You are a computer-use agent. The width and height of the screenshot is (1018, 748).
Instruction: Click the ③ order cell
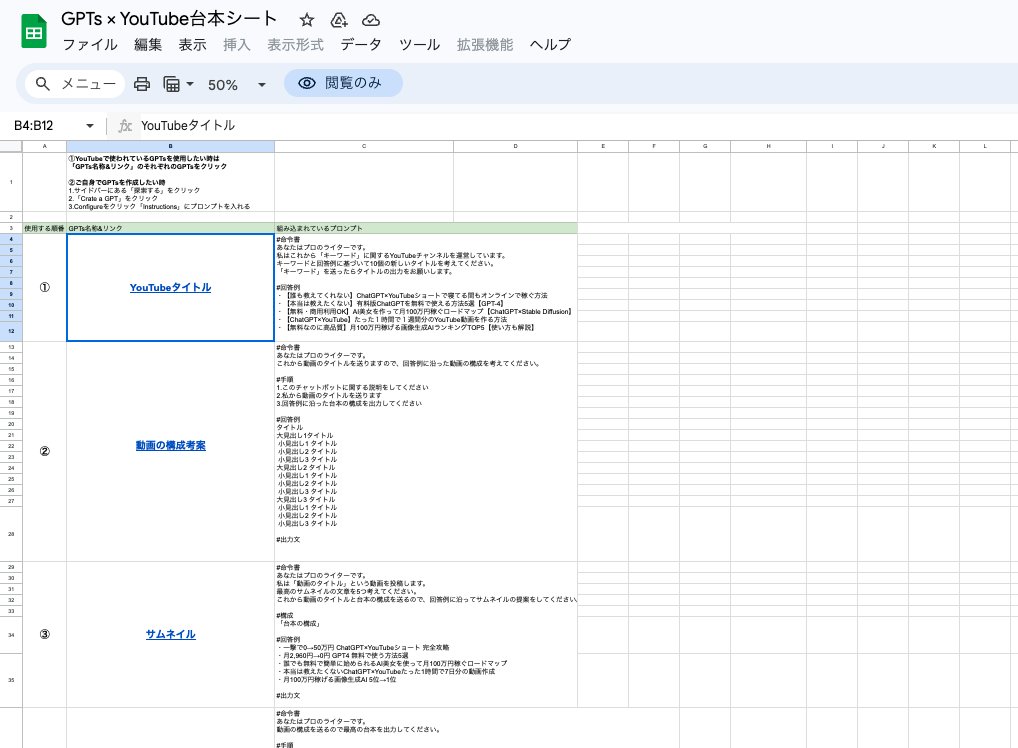click(45, 634)
